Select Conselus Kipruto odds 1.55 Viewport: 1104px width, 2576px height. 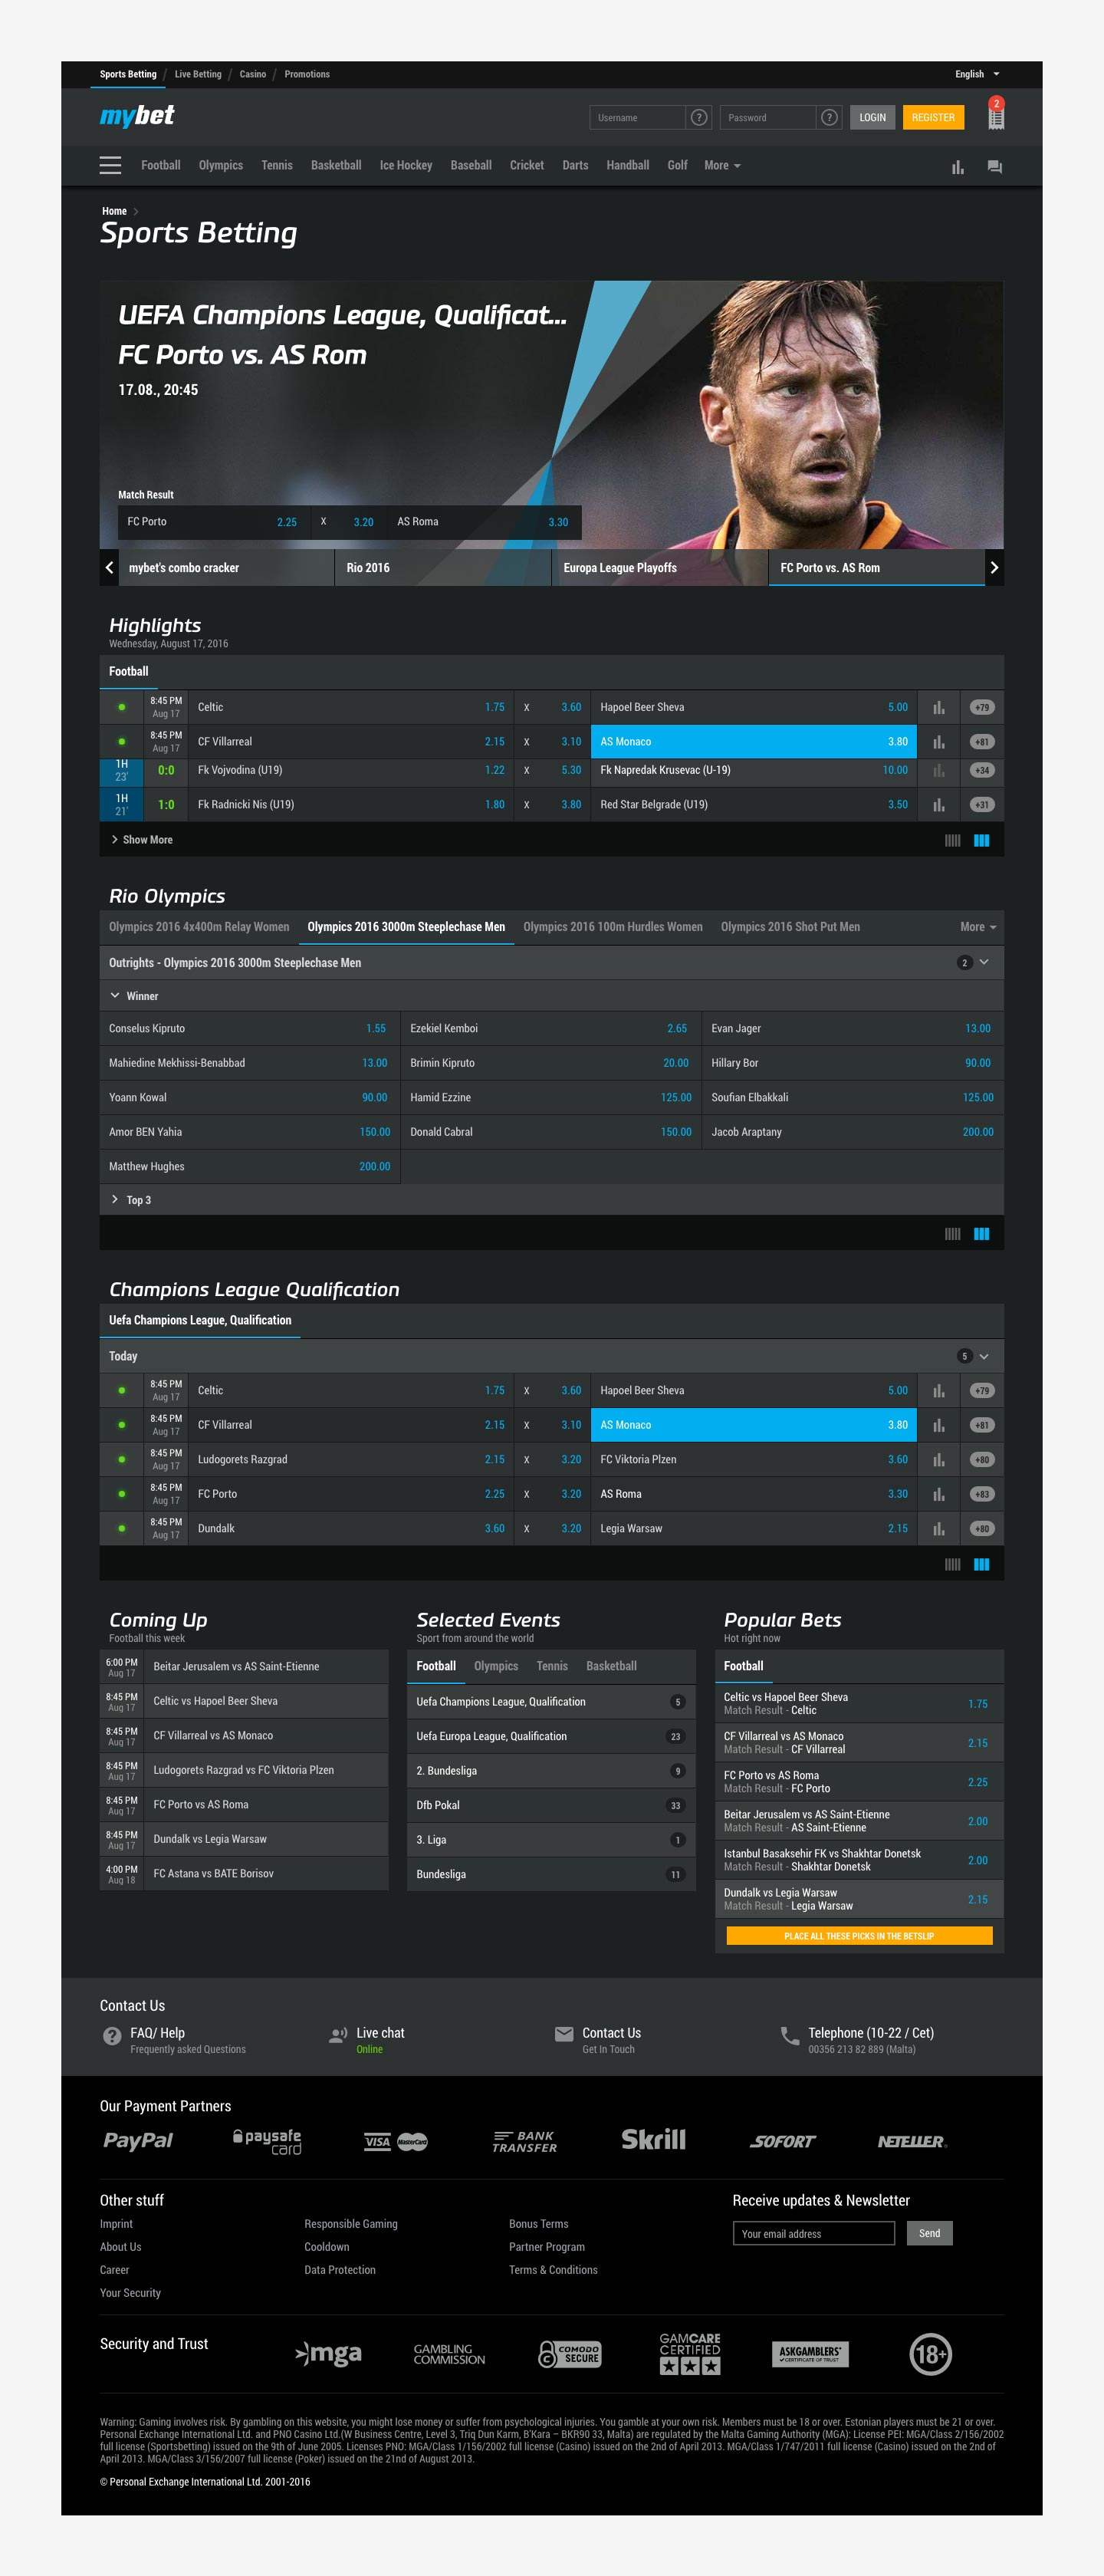(x=249, y=1028)
